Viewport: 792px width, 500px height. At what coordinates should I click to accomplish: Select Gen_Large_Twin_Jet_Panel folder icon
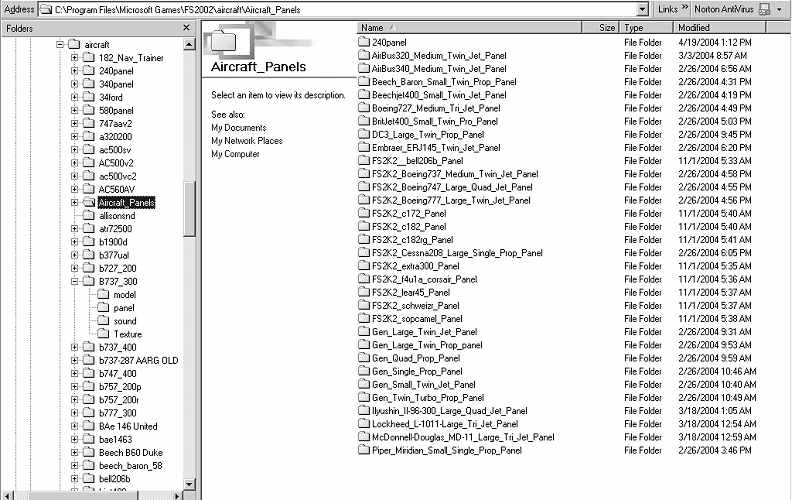364,331
